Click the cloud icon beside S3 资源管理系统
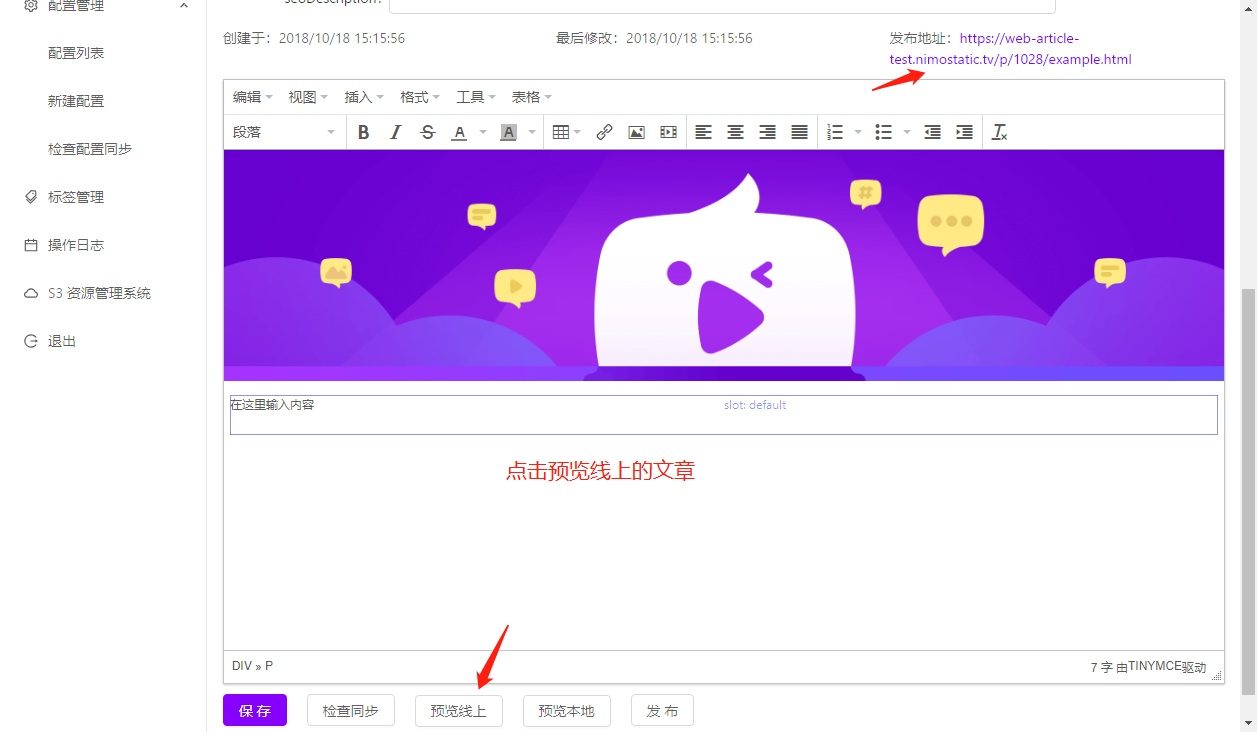Screen dimensions: 1257x732 (x=31, y=293)
